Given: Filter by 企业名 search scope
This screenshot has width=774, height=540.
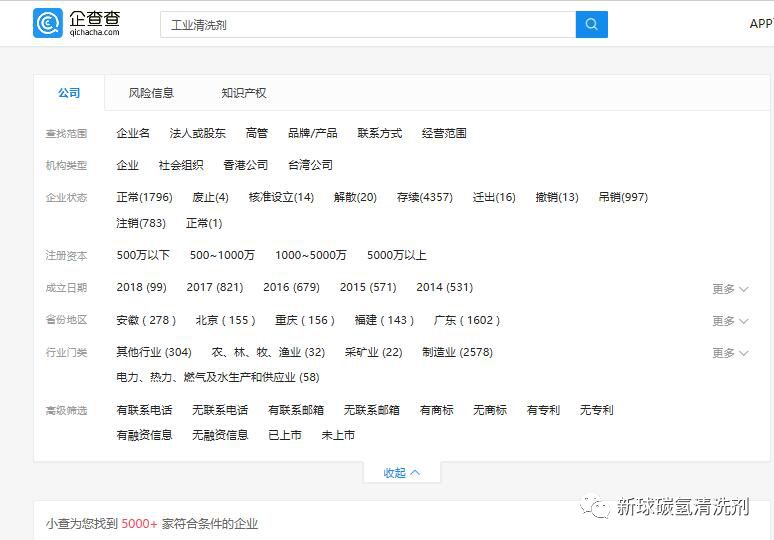Looking at the screenshot, I should coord(133,133).
